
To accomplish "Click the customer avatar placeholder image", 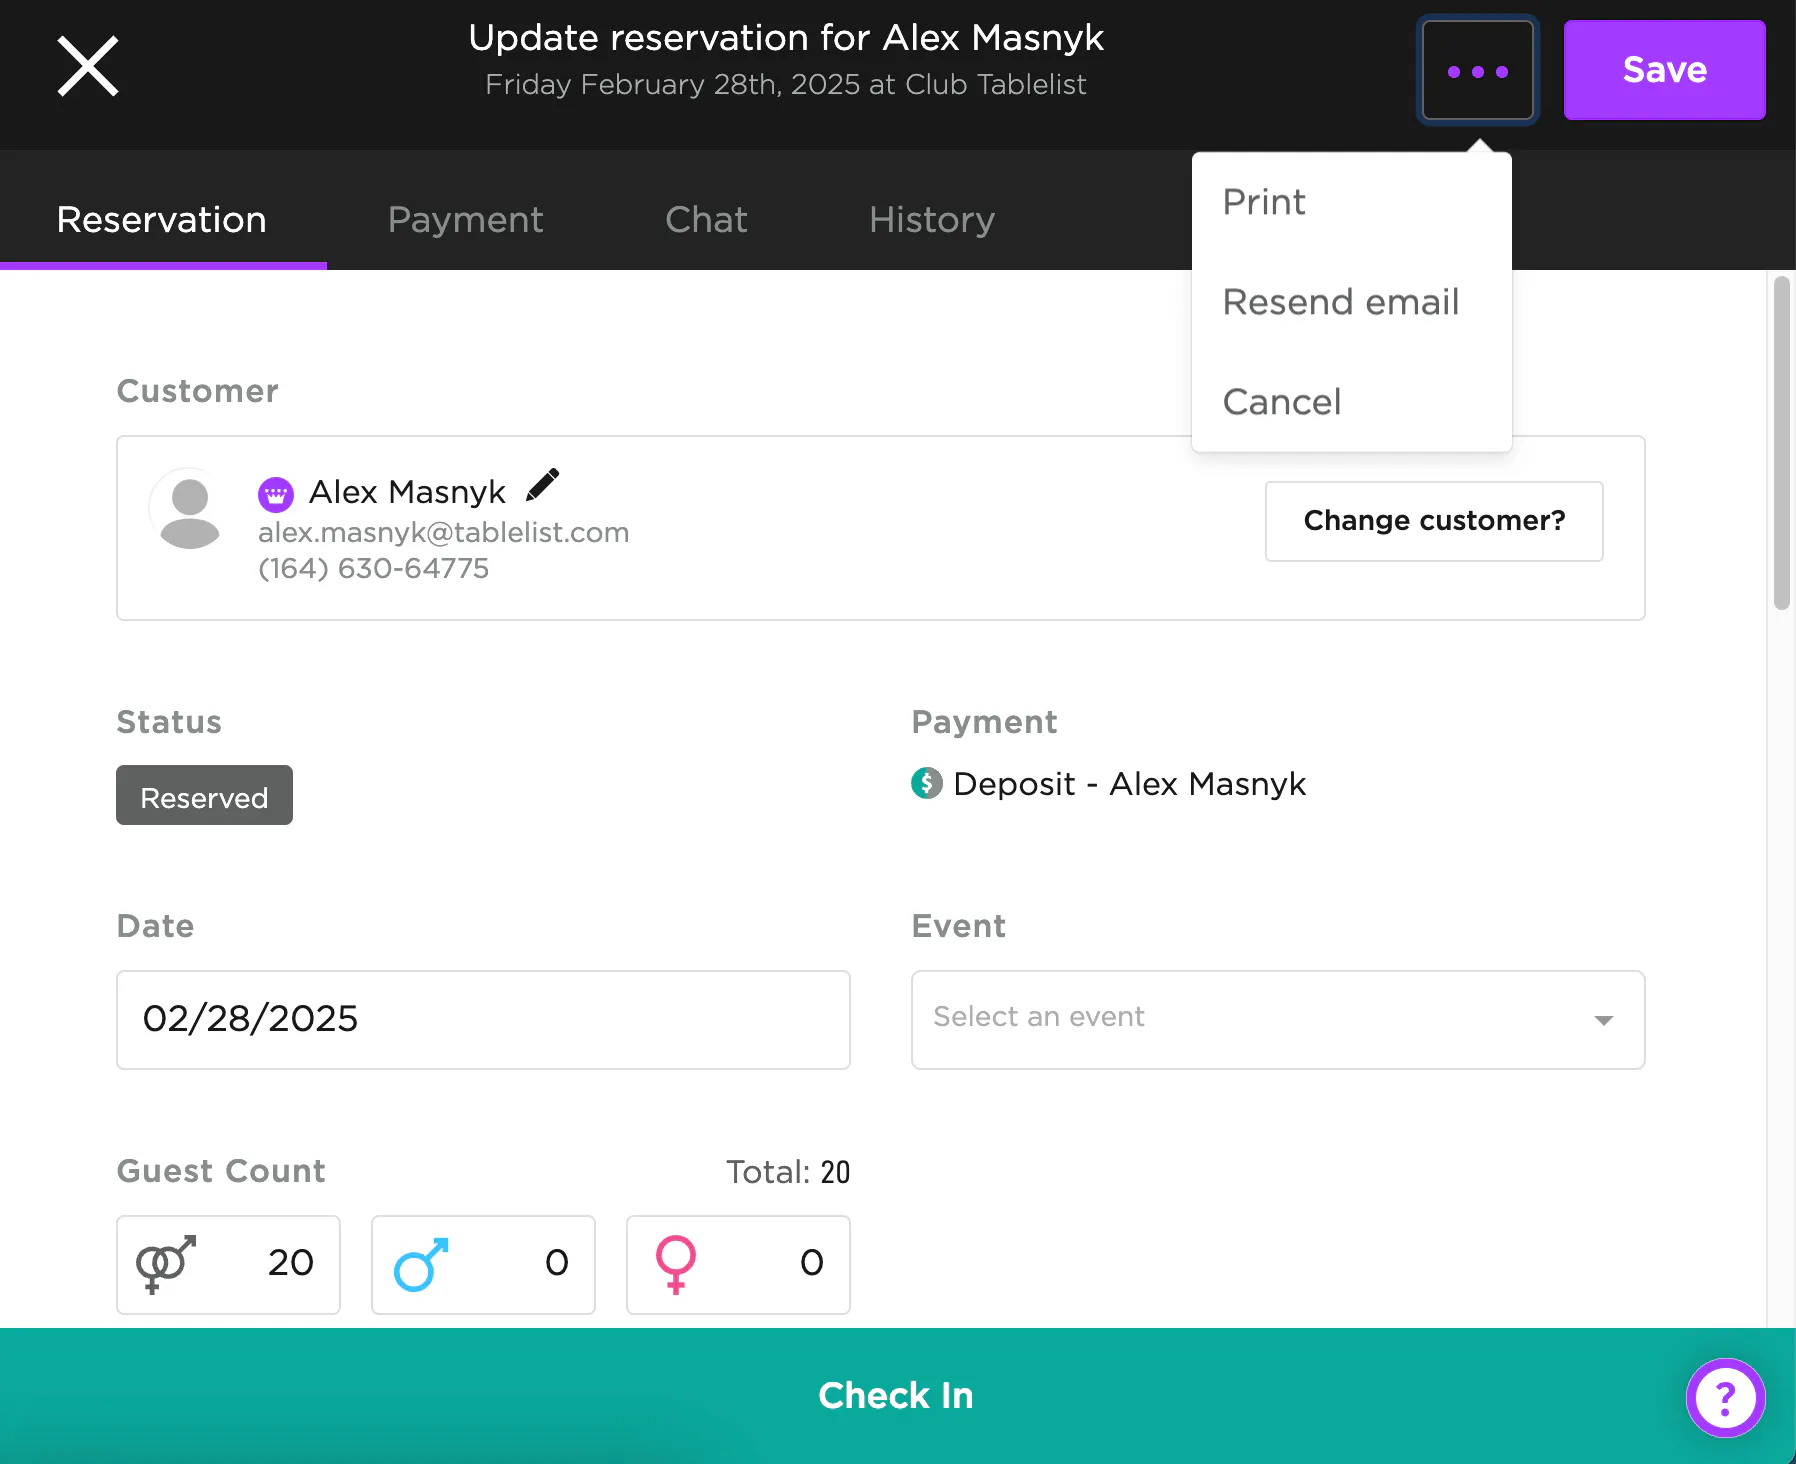I will coord(190,509).
